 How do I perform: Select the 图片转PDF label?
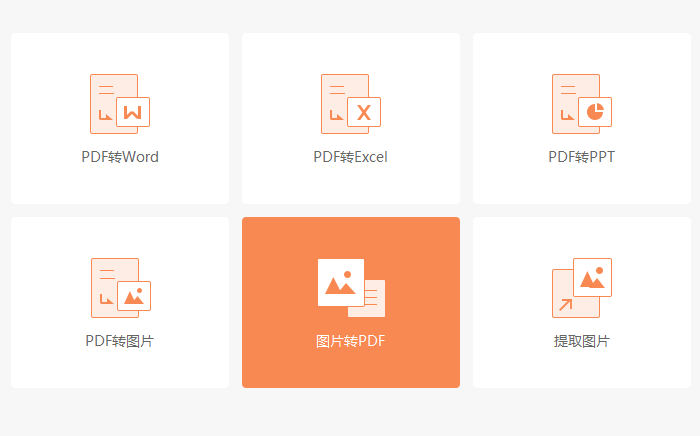pyautogui.click(x=350, y=341)
